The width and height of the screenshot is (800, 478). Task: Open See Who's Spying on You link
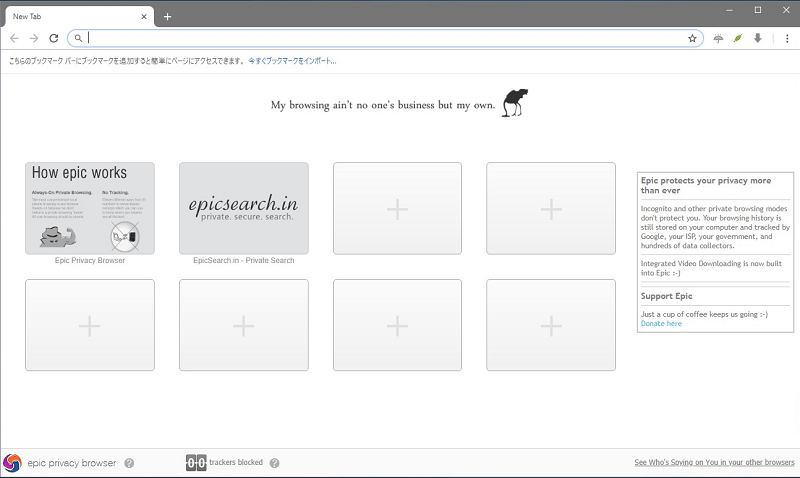(714, 462)
